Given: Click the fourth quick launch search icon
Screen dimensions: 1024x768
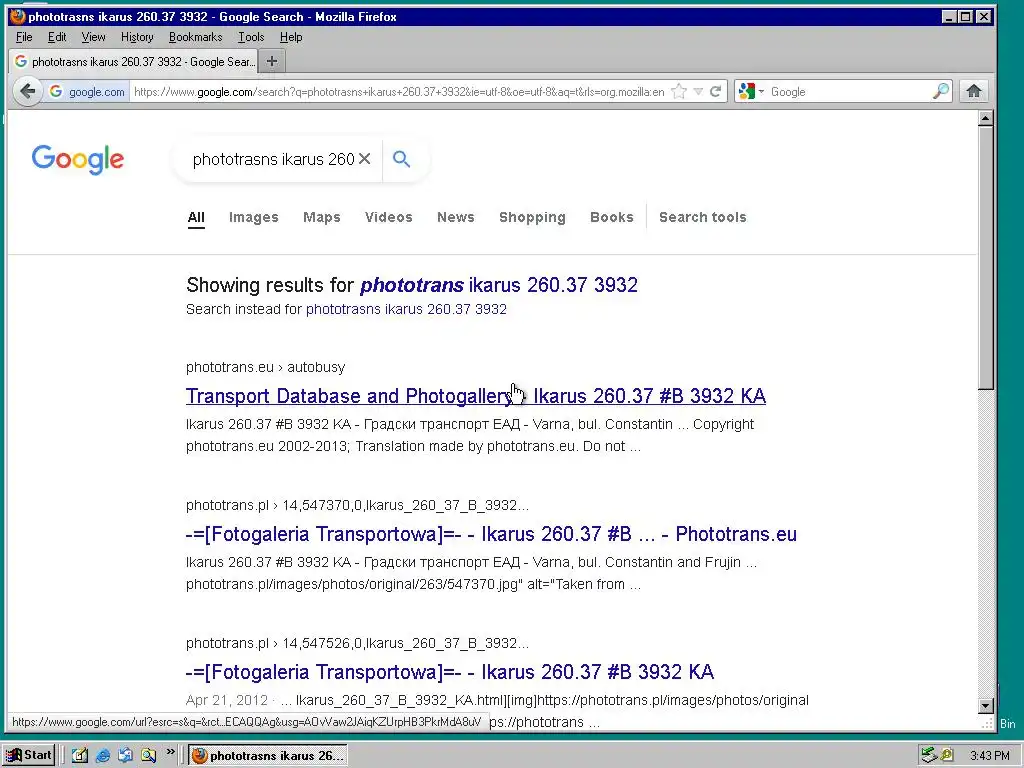Looking at the screenshot, I should (149, 755).
